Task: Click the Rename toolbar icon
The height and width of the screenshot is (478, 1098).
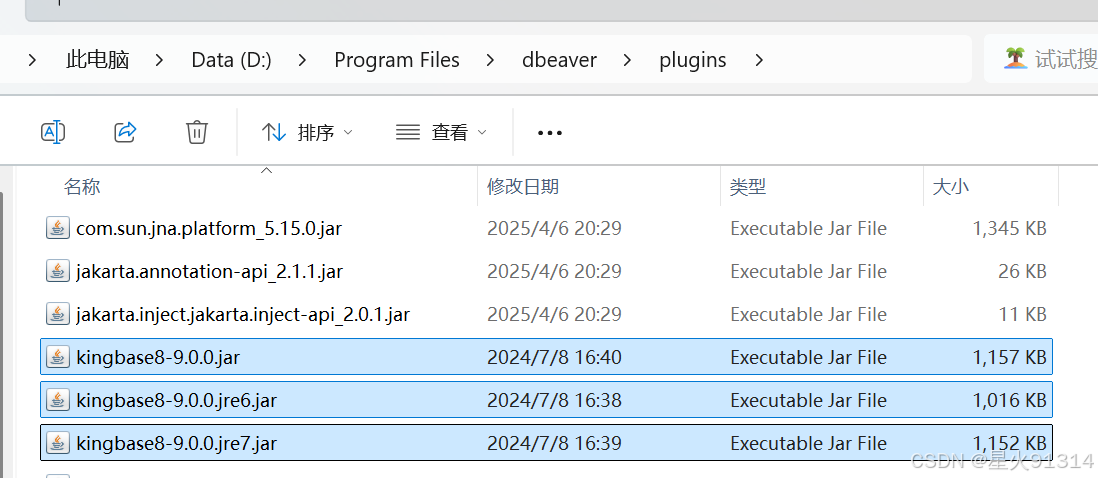Action: [53, 132]
